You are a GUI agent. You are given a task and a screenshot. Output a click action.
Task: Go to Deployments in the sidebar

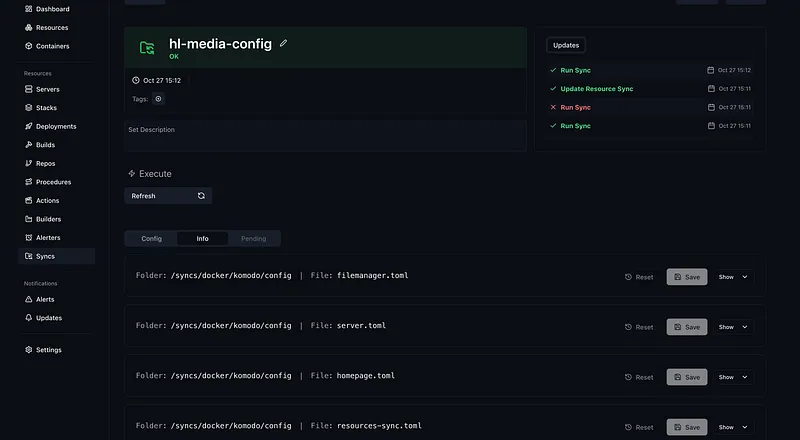55,126
